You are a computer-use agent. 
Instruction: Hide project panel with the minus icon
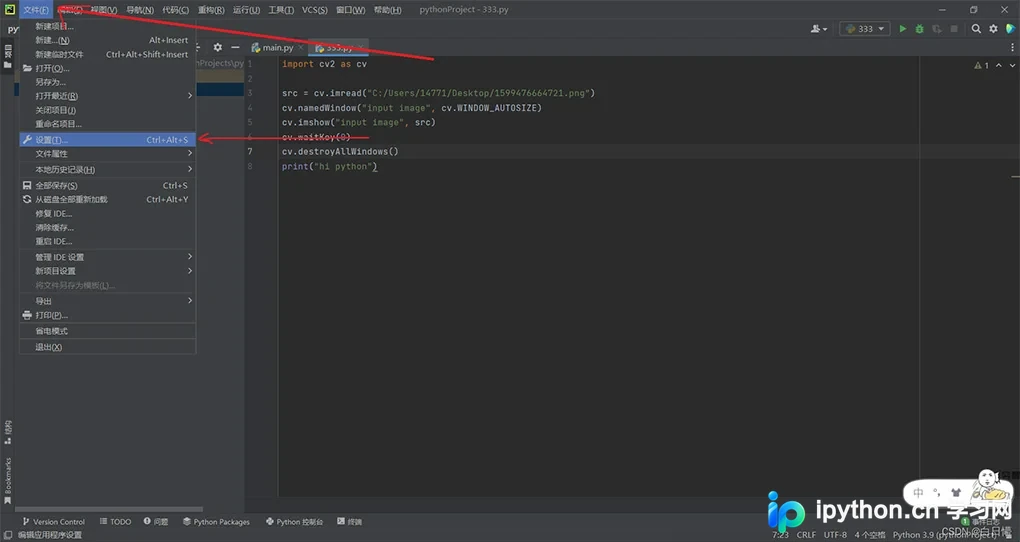click(x=235, y=47)
